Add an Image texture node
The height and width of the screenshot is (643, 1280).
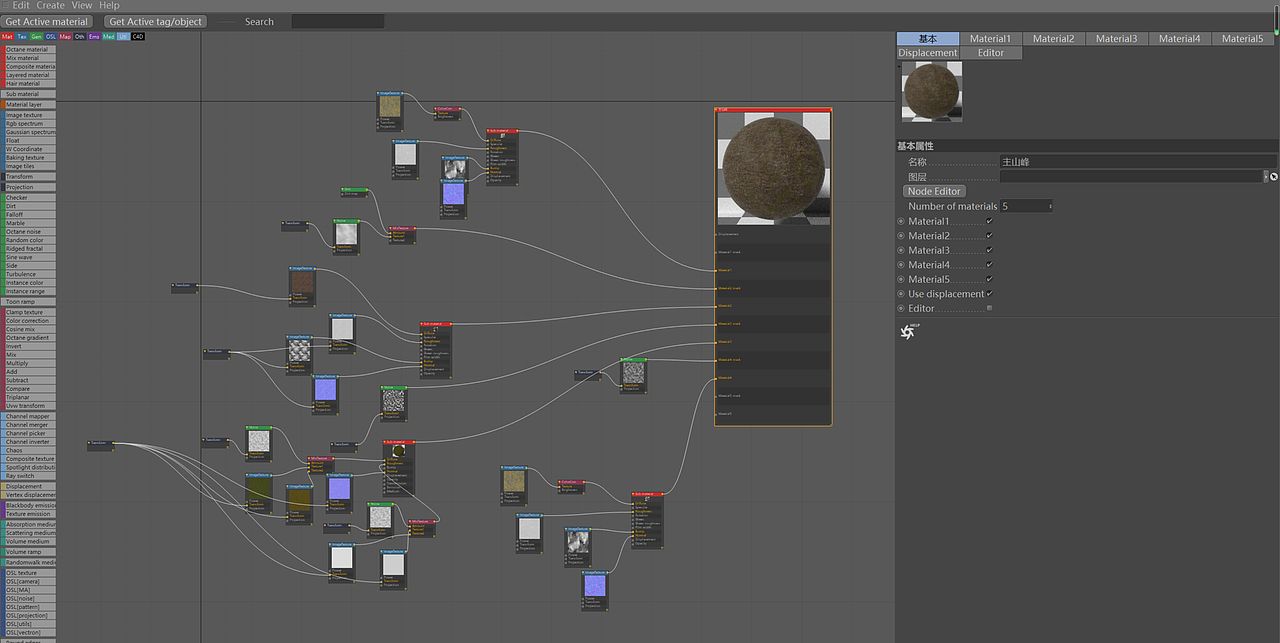(28, 115)
